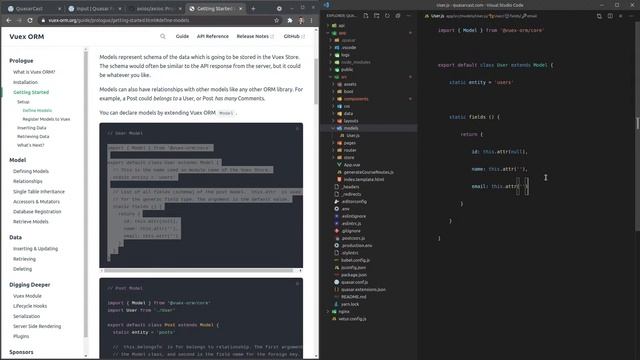
Task: Open API Reference in top nav
Action: pyautogui.click(x=213, y=36)
